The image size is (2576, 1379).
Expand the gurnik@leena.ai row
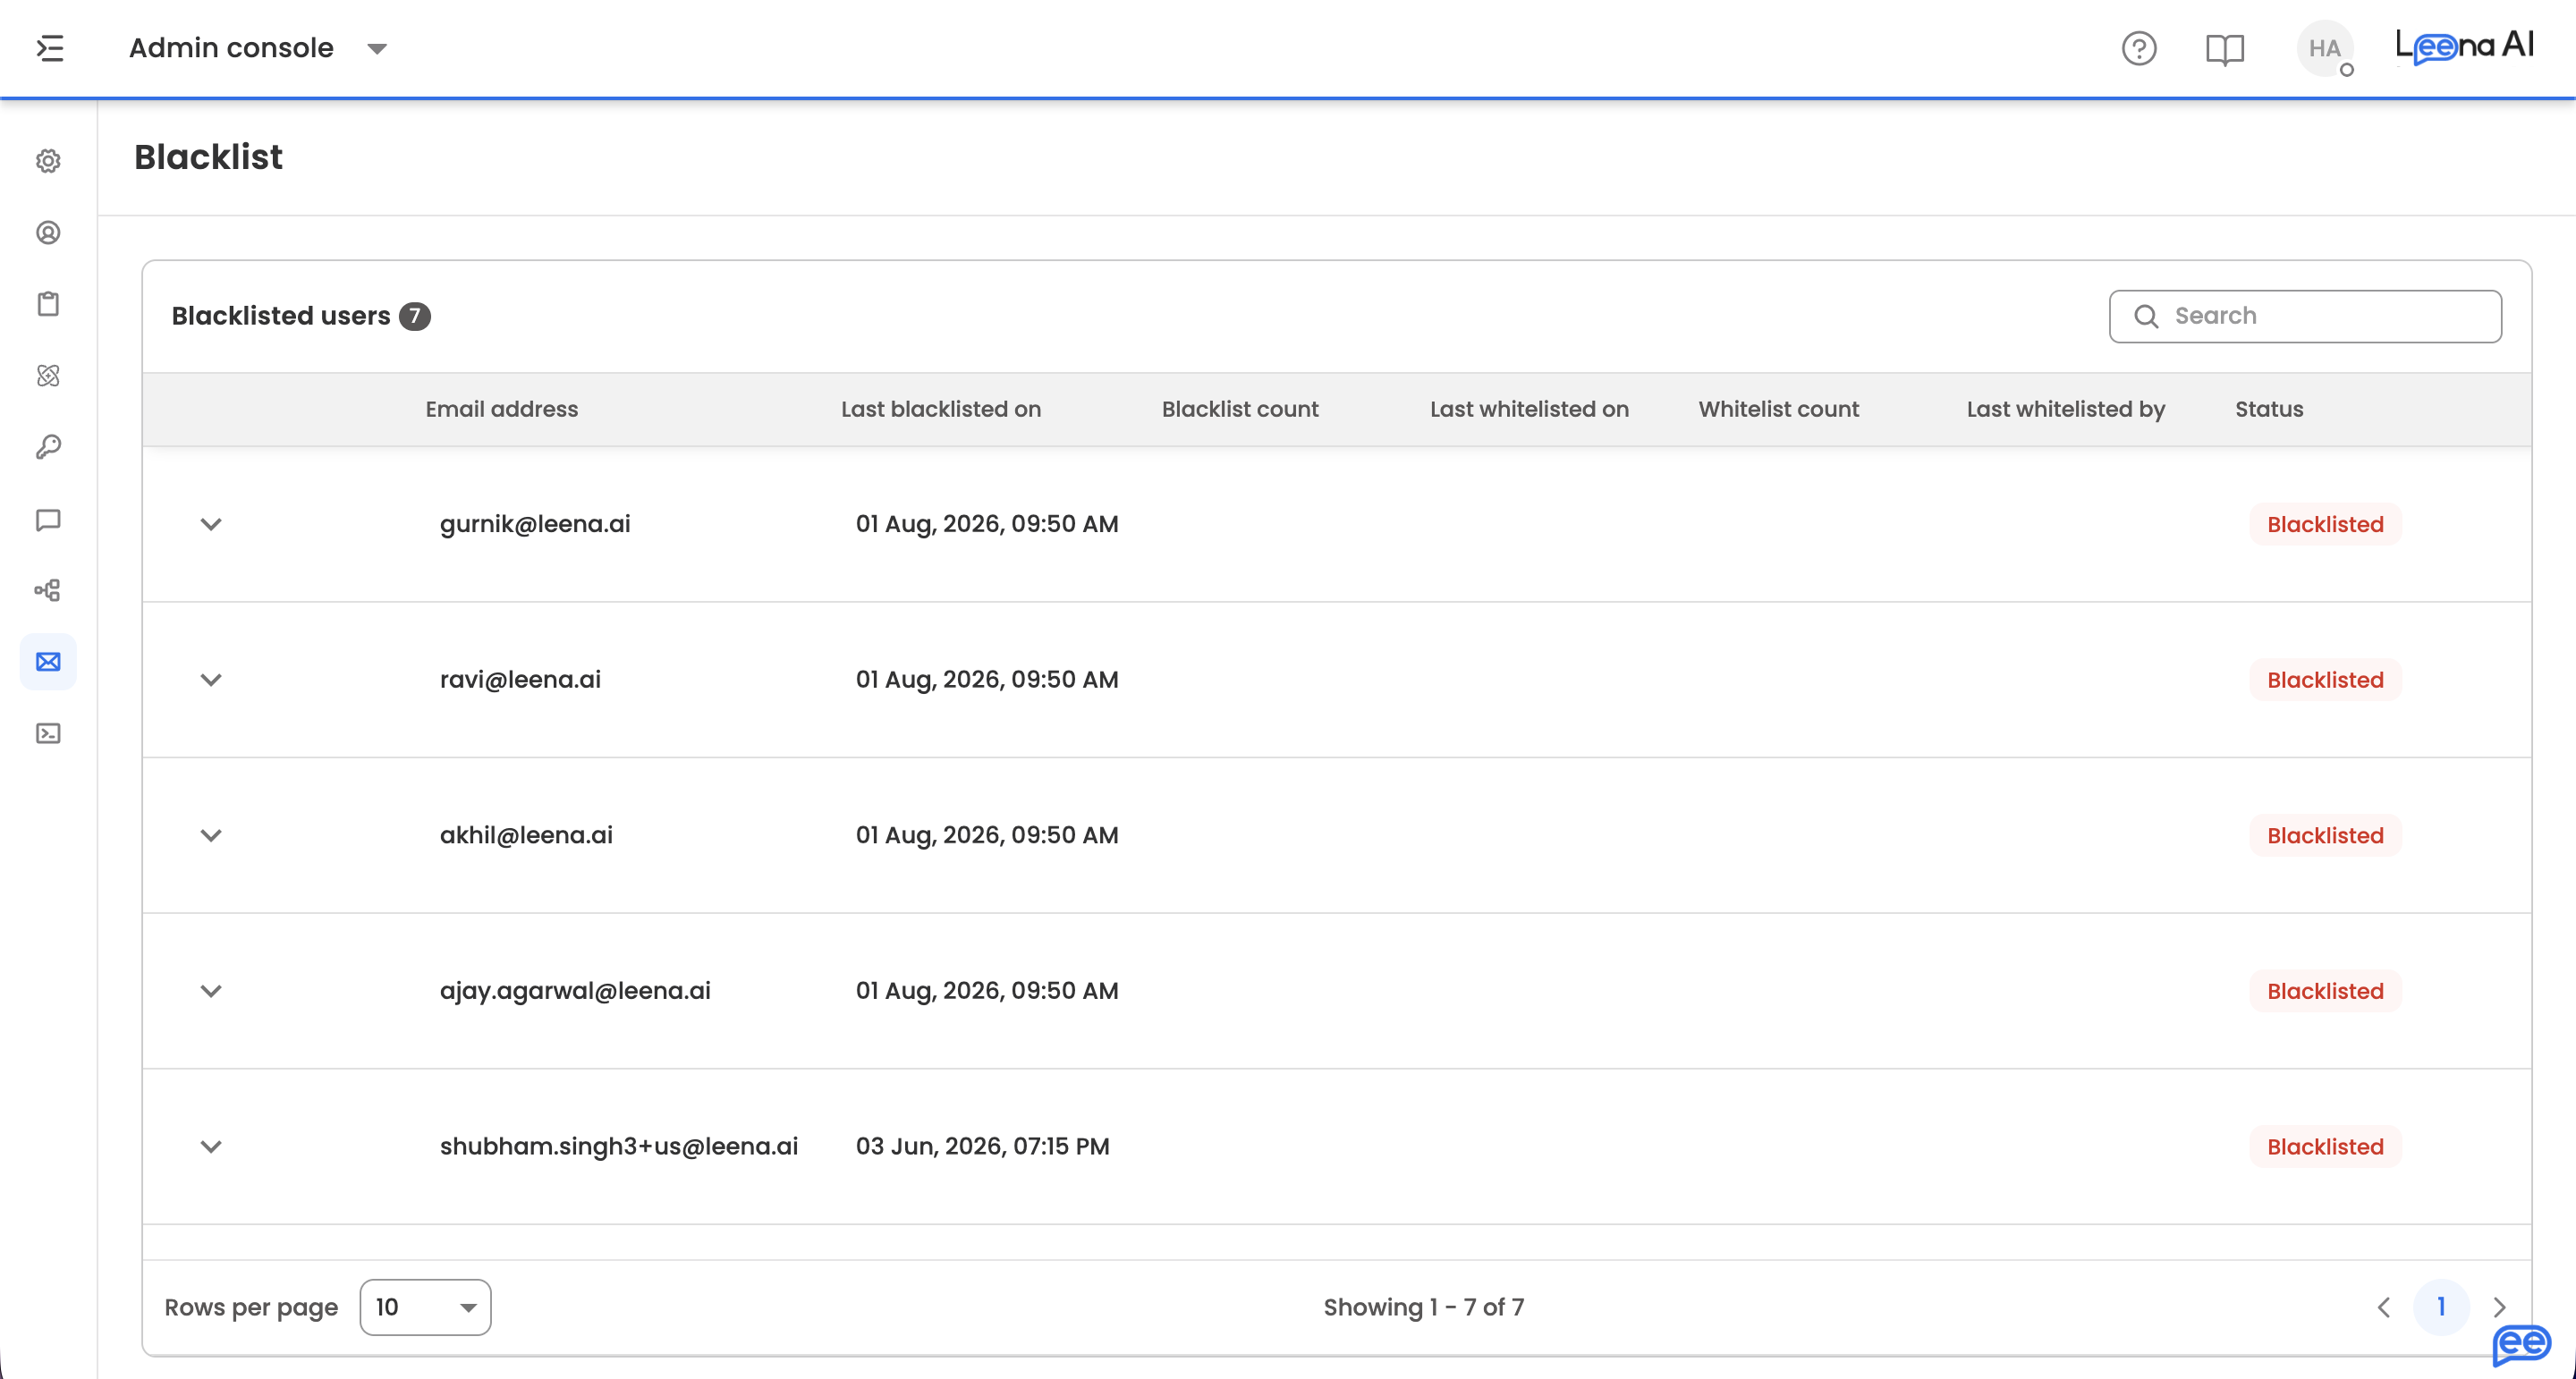tap(211, 524)
